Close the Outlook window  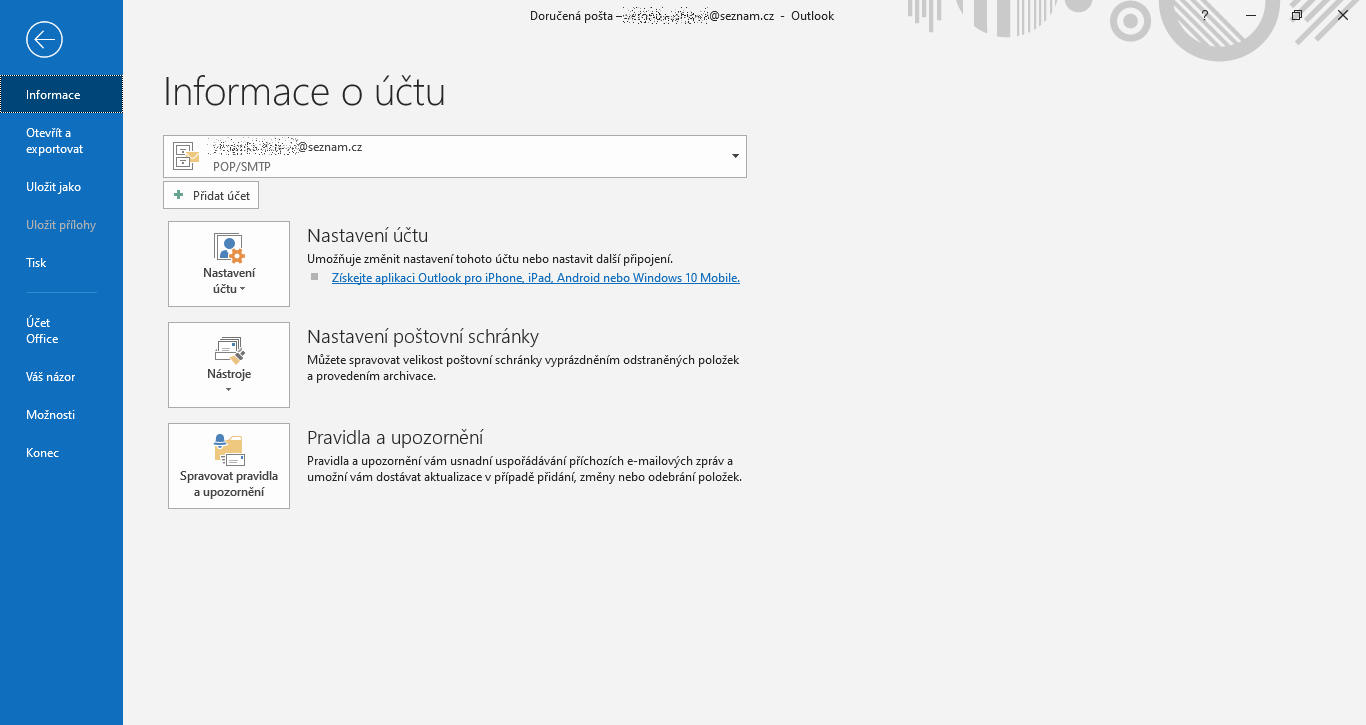click(1343, 15)
